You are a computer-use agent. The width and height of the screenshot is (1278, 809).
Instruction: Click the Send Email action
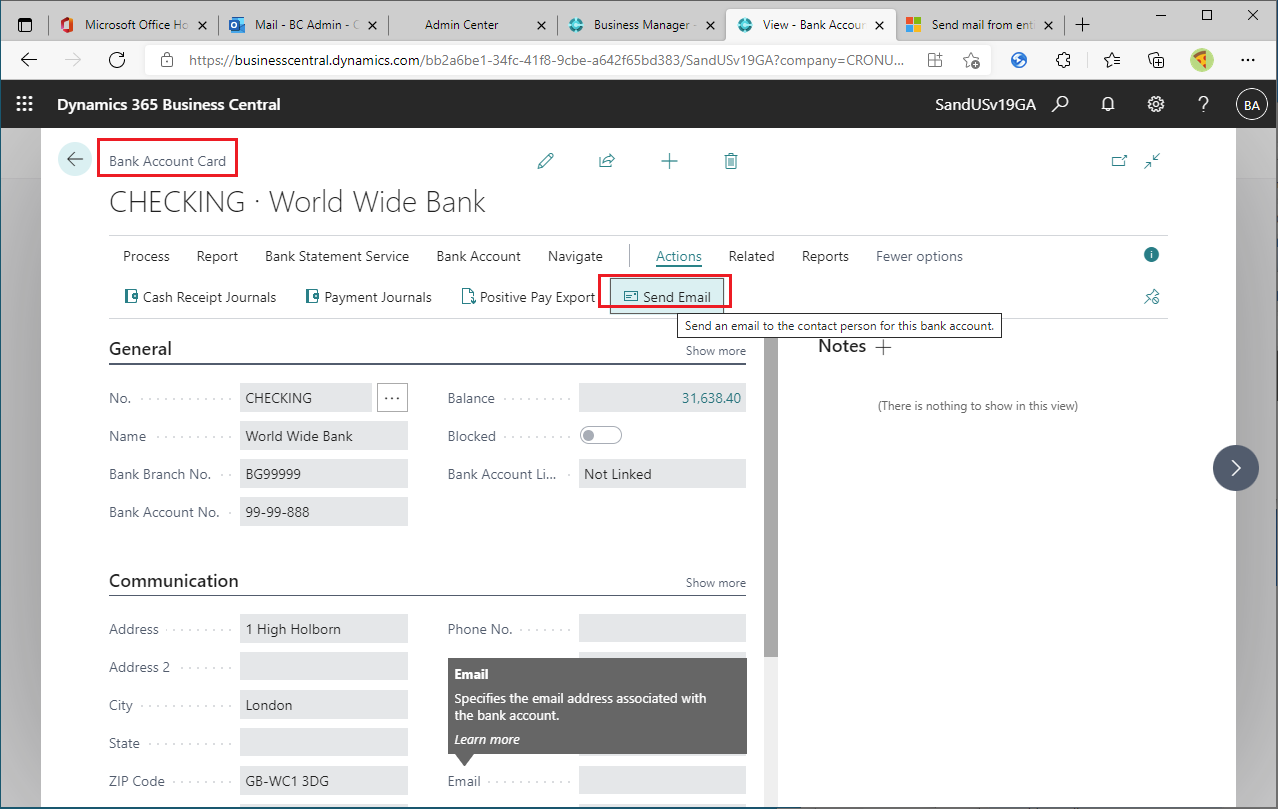coord(666,295)
